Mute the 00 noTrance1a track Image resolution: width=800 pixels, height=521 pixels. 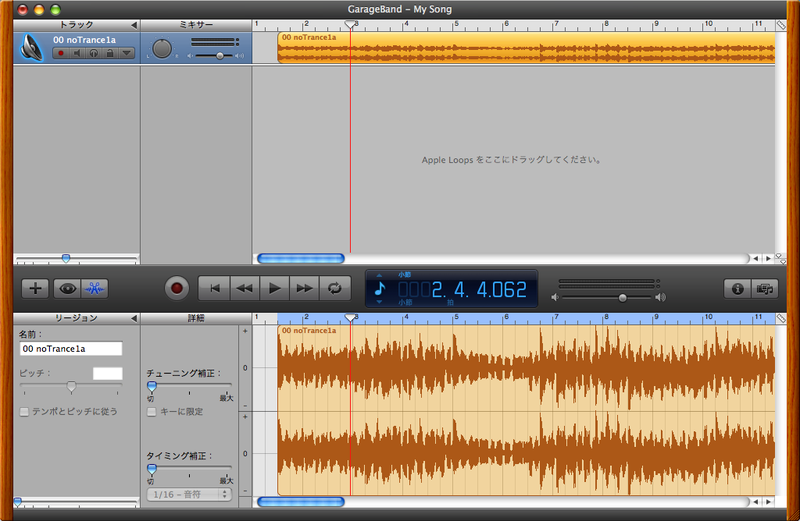[x=77, y=53]
